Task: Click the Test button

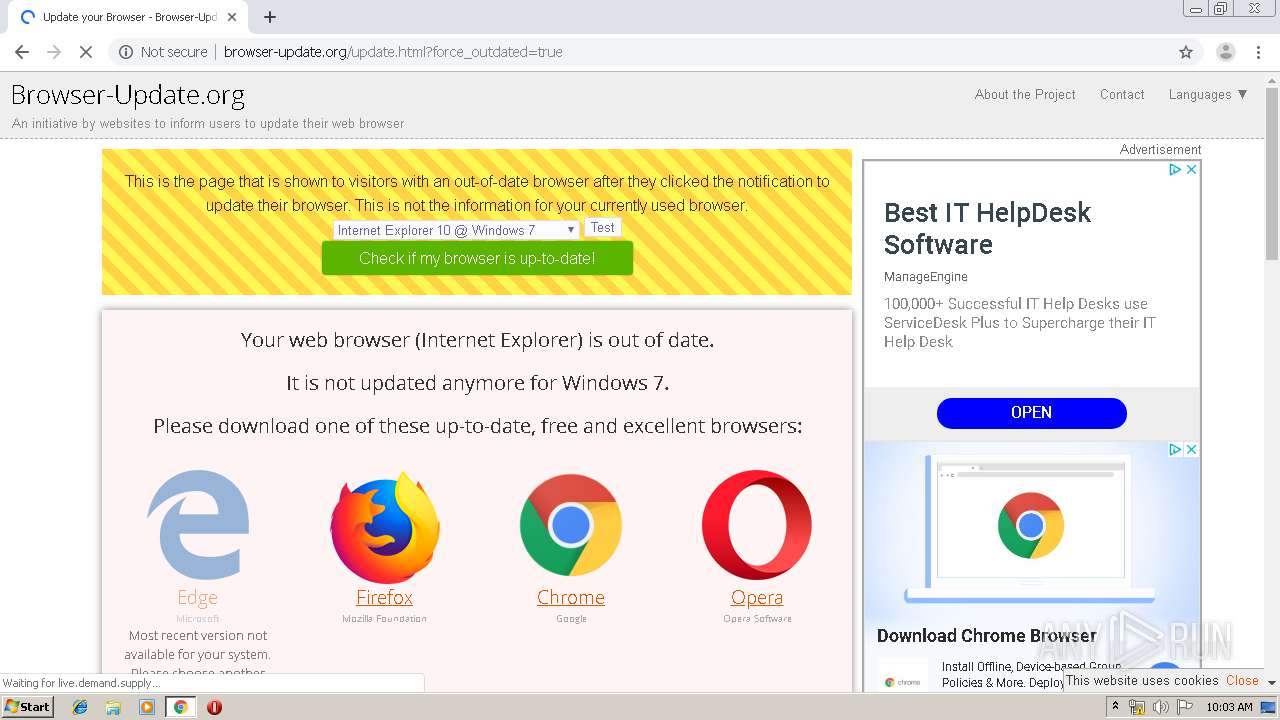Action: coord(603,228)
